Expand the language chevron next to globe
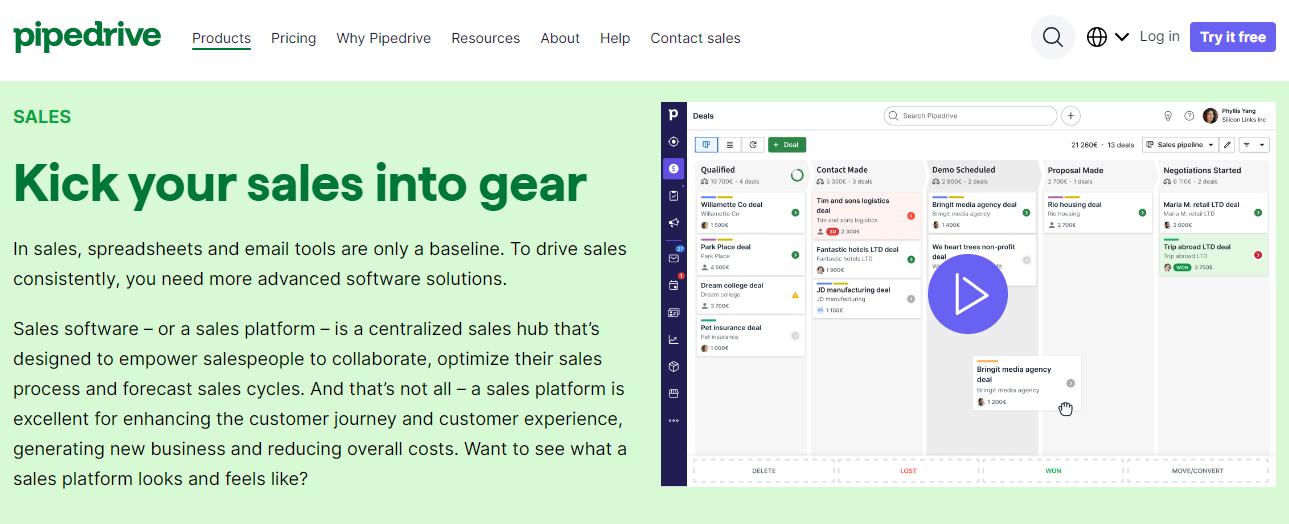The width and height of the screenshot is (1289, 524). (x=1122, y=37)
